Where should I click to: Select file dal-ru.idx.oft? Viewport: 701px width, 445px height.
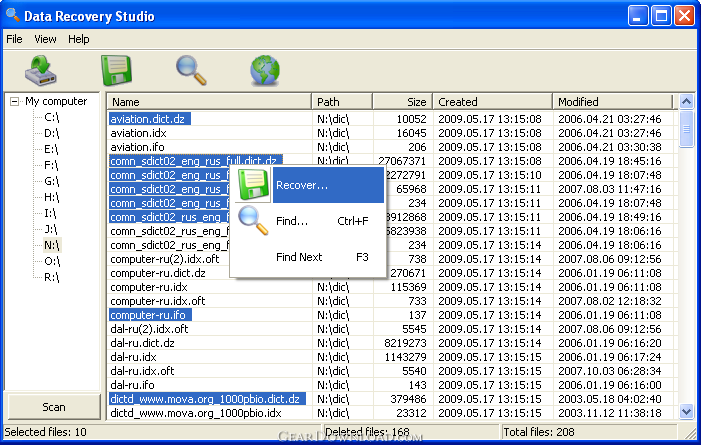[142, 371]
